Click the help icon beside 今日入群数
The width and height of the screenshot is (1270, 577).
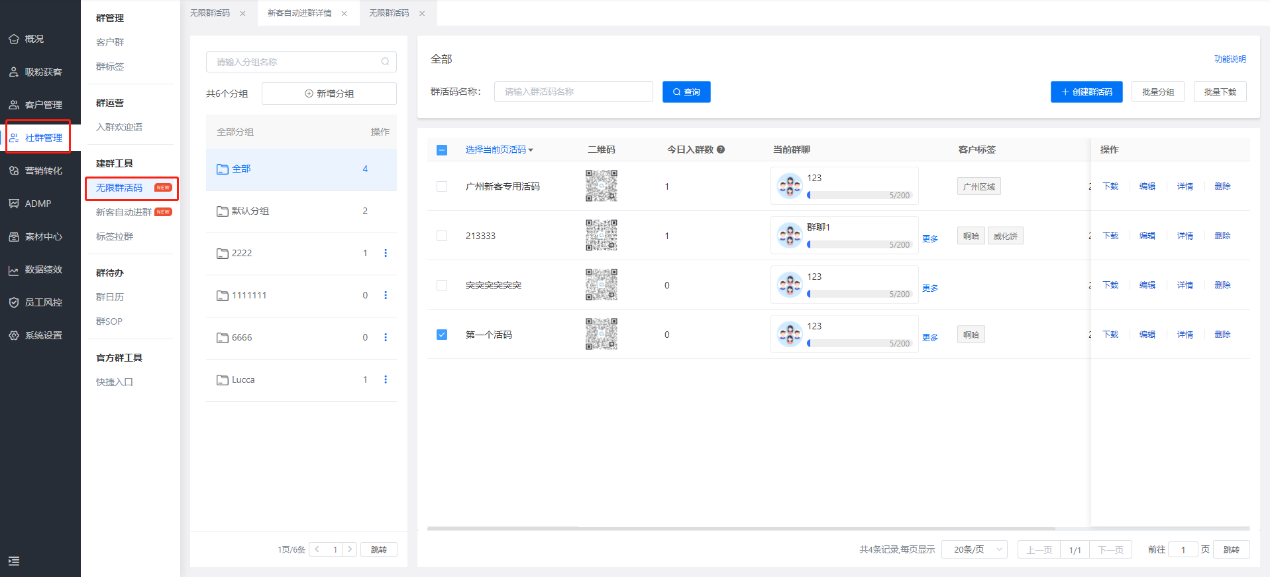click(720, 150)
